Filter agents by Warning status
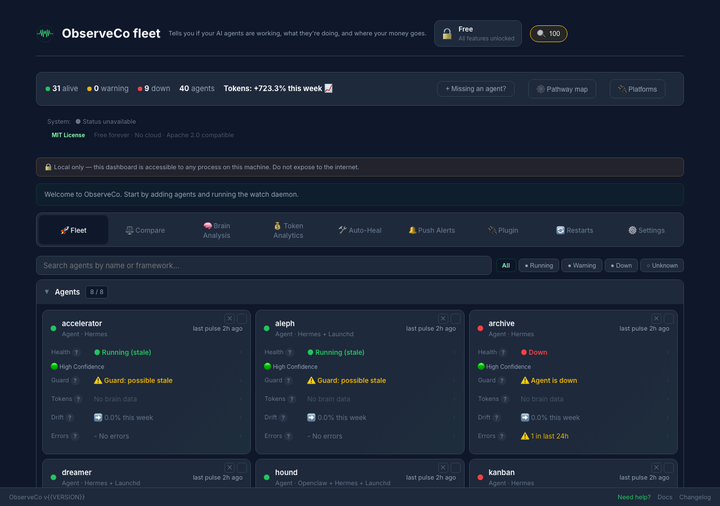 (582, 265)
